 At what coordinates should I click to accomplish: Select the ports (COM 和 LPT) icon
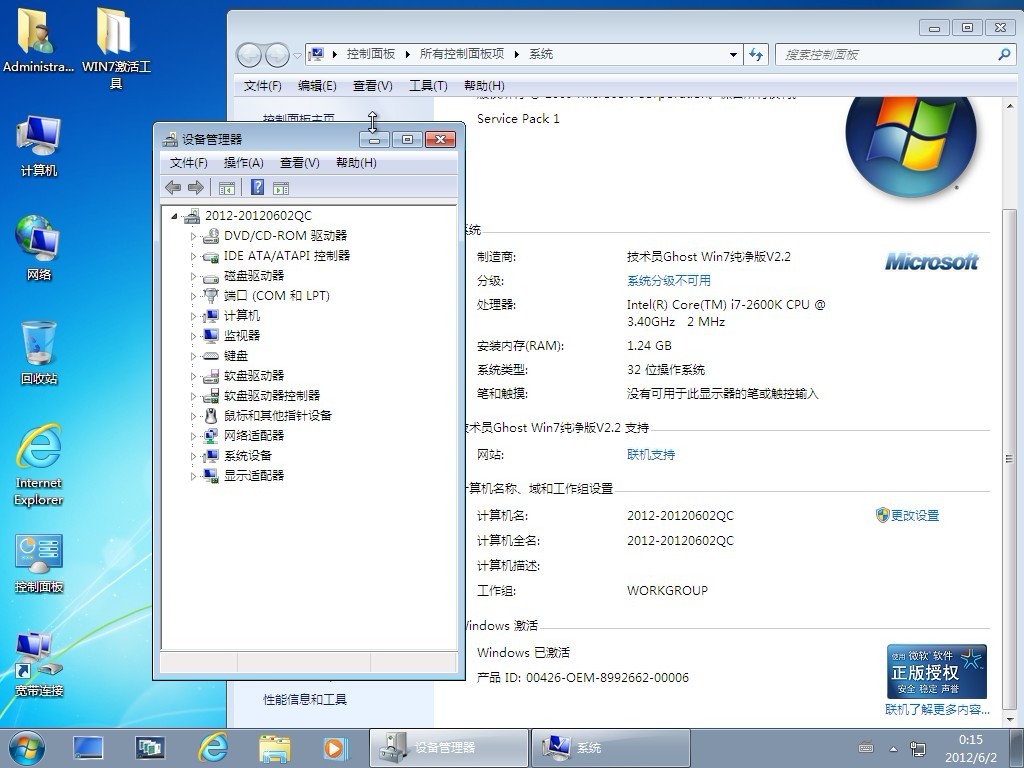point(211,296)
